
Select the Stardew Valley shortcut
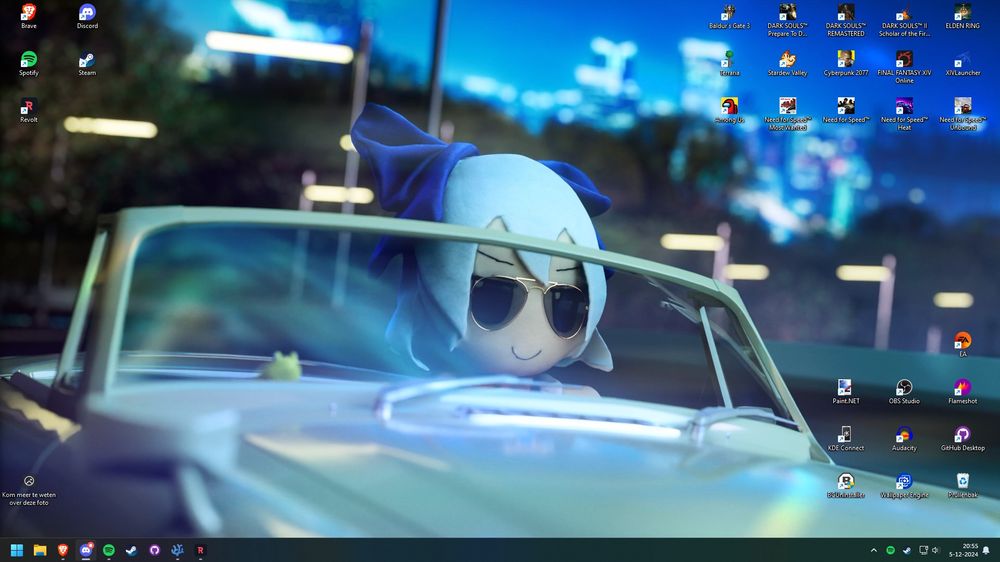coord(788,63)
